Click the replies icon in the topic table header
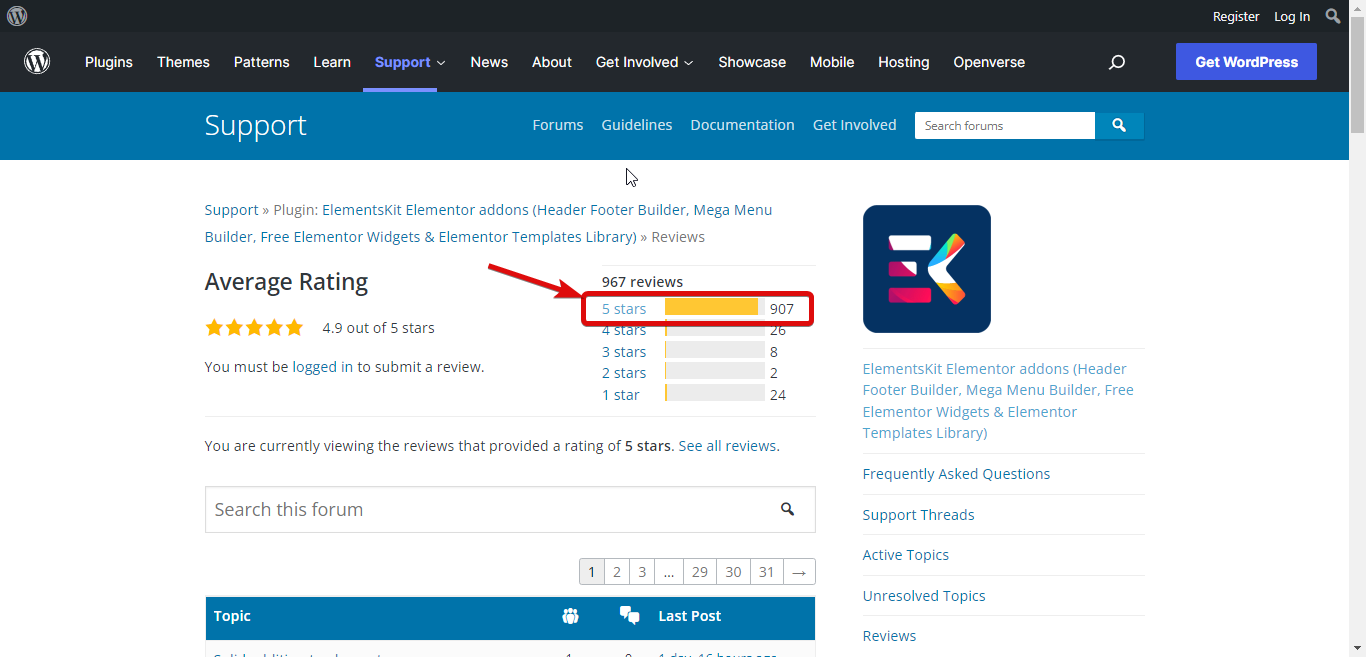Screen dimensions: 1366x657 629,616
